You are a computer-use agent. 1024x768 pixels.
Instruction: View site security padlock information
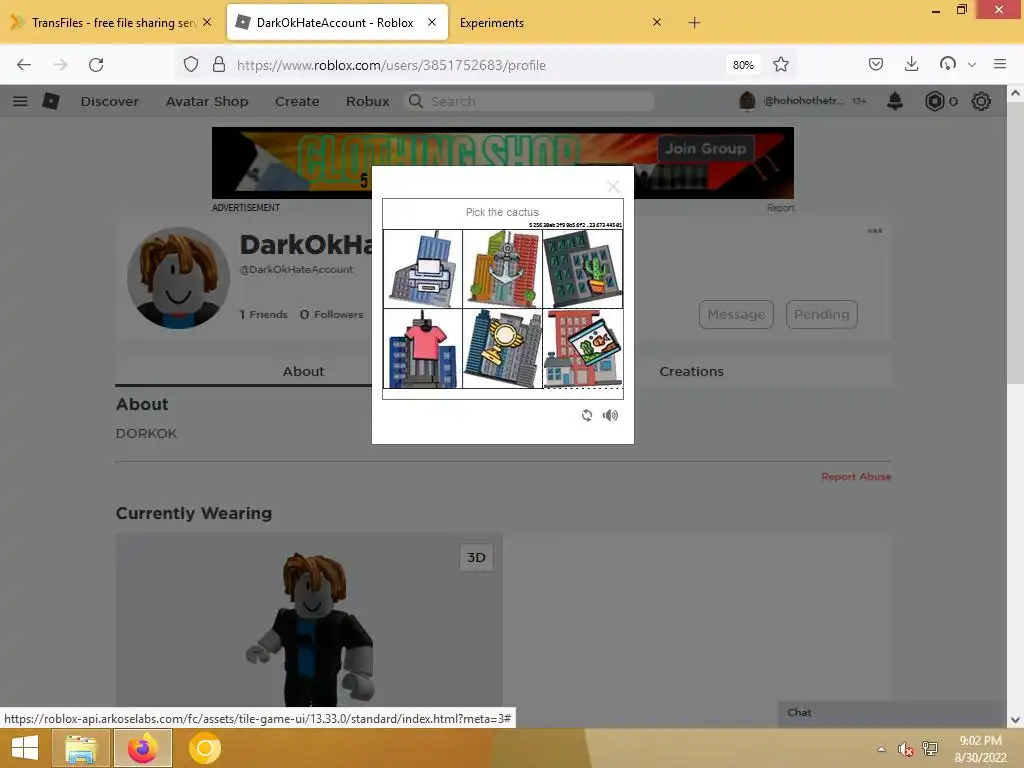tap(219, 64)
